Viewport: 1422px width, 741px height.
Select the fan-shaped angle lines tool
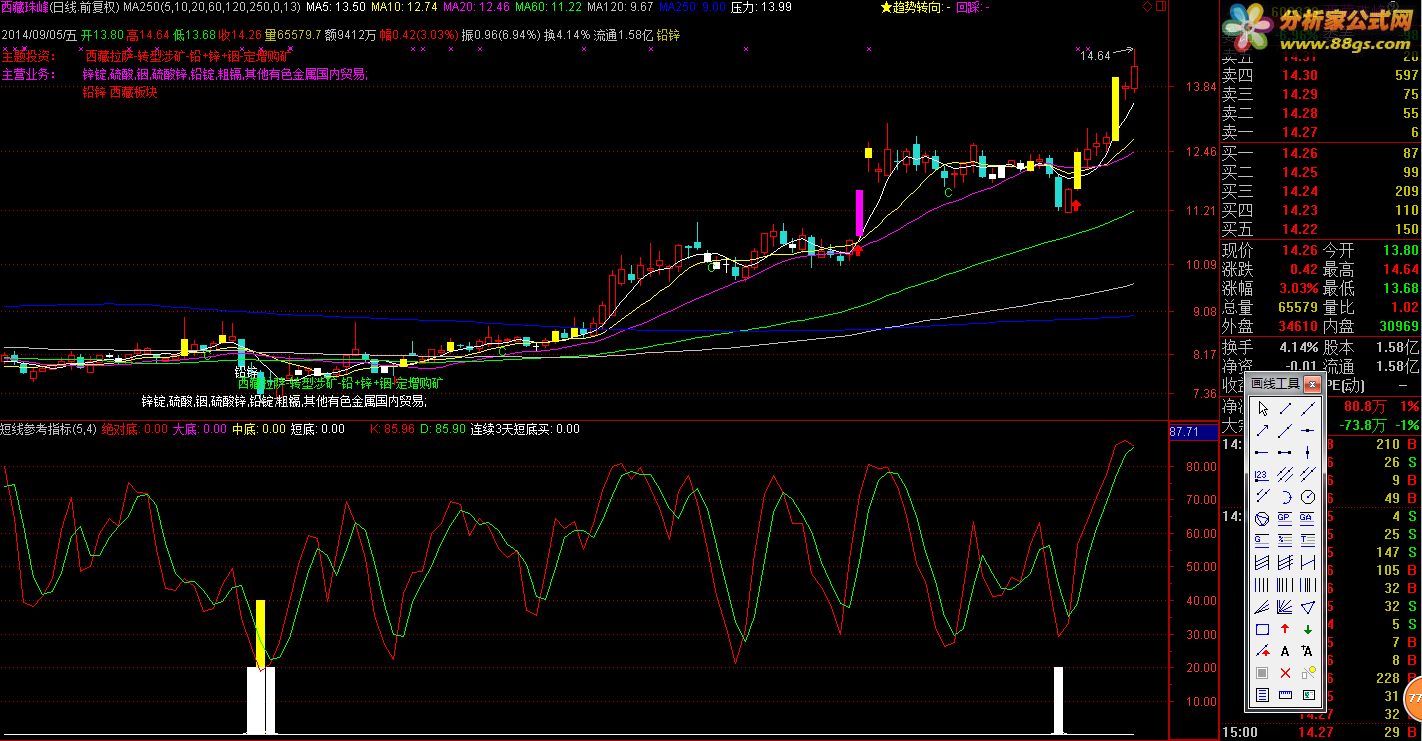point(1285,607)
